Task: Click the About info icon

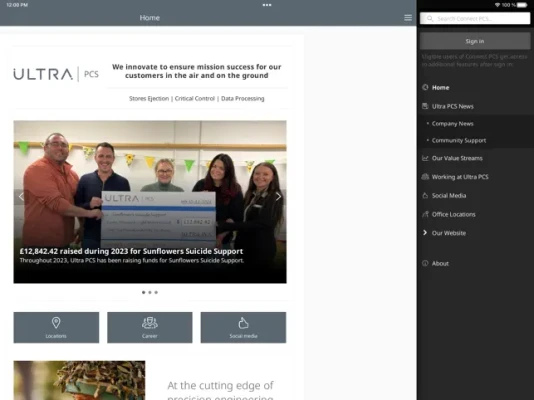Action: (x=425, y=263)
